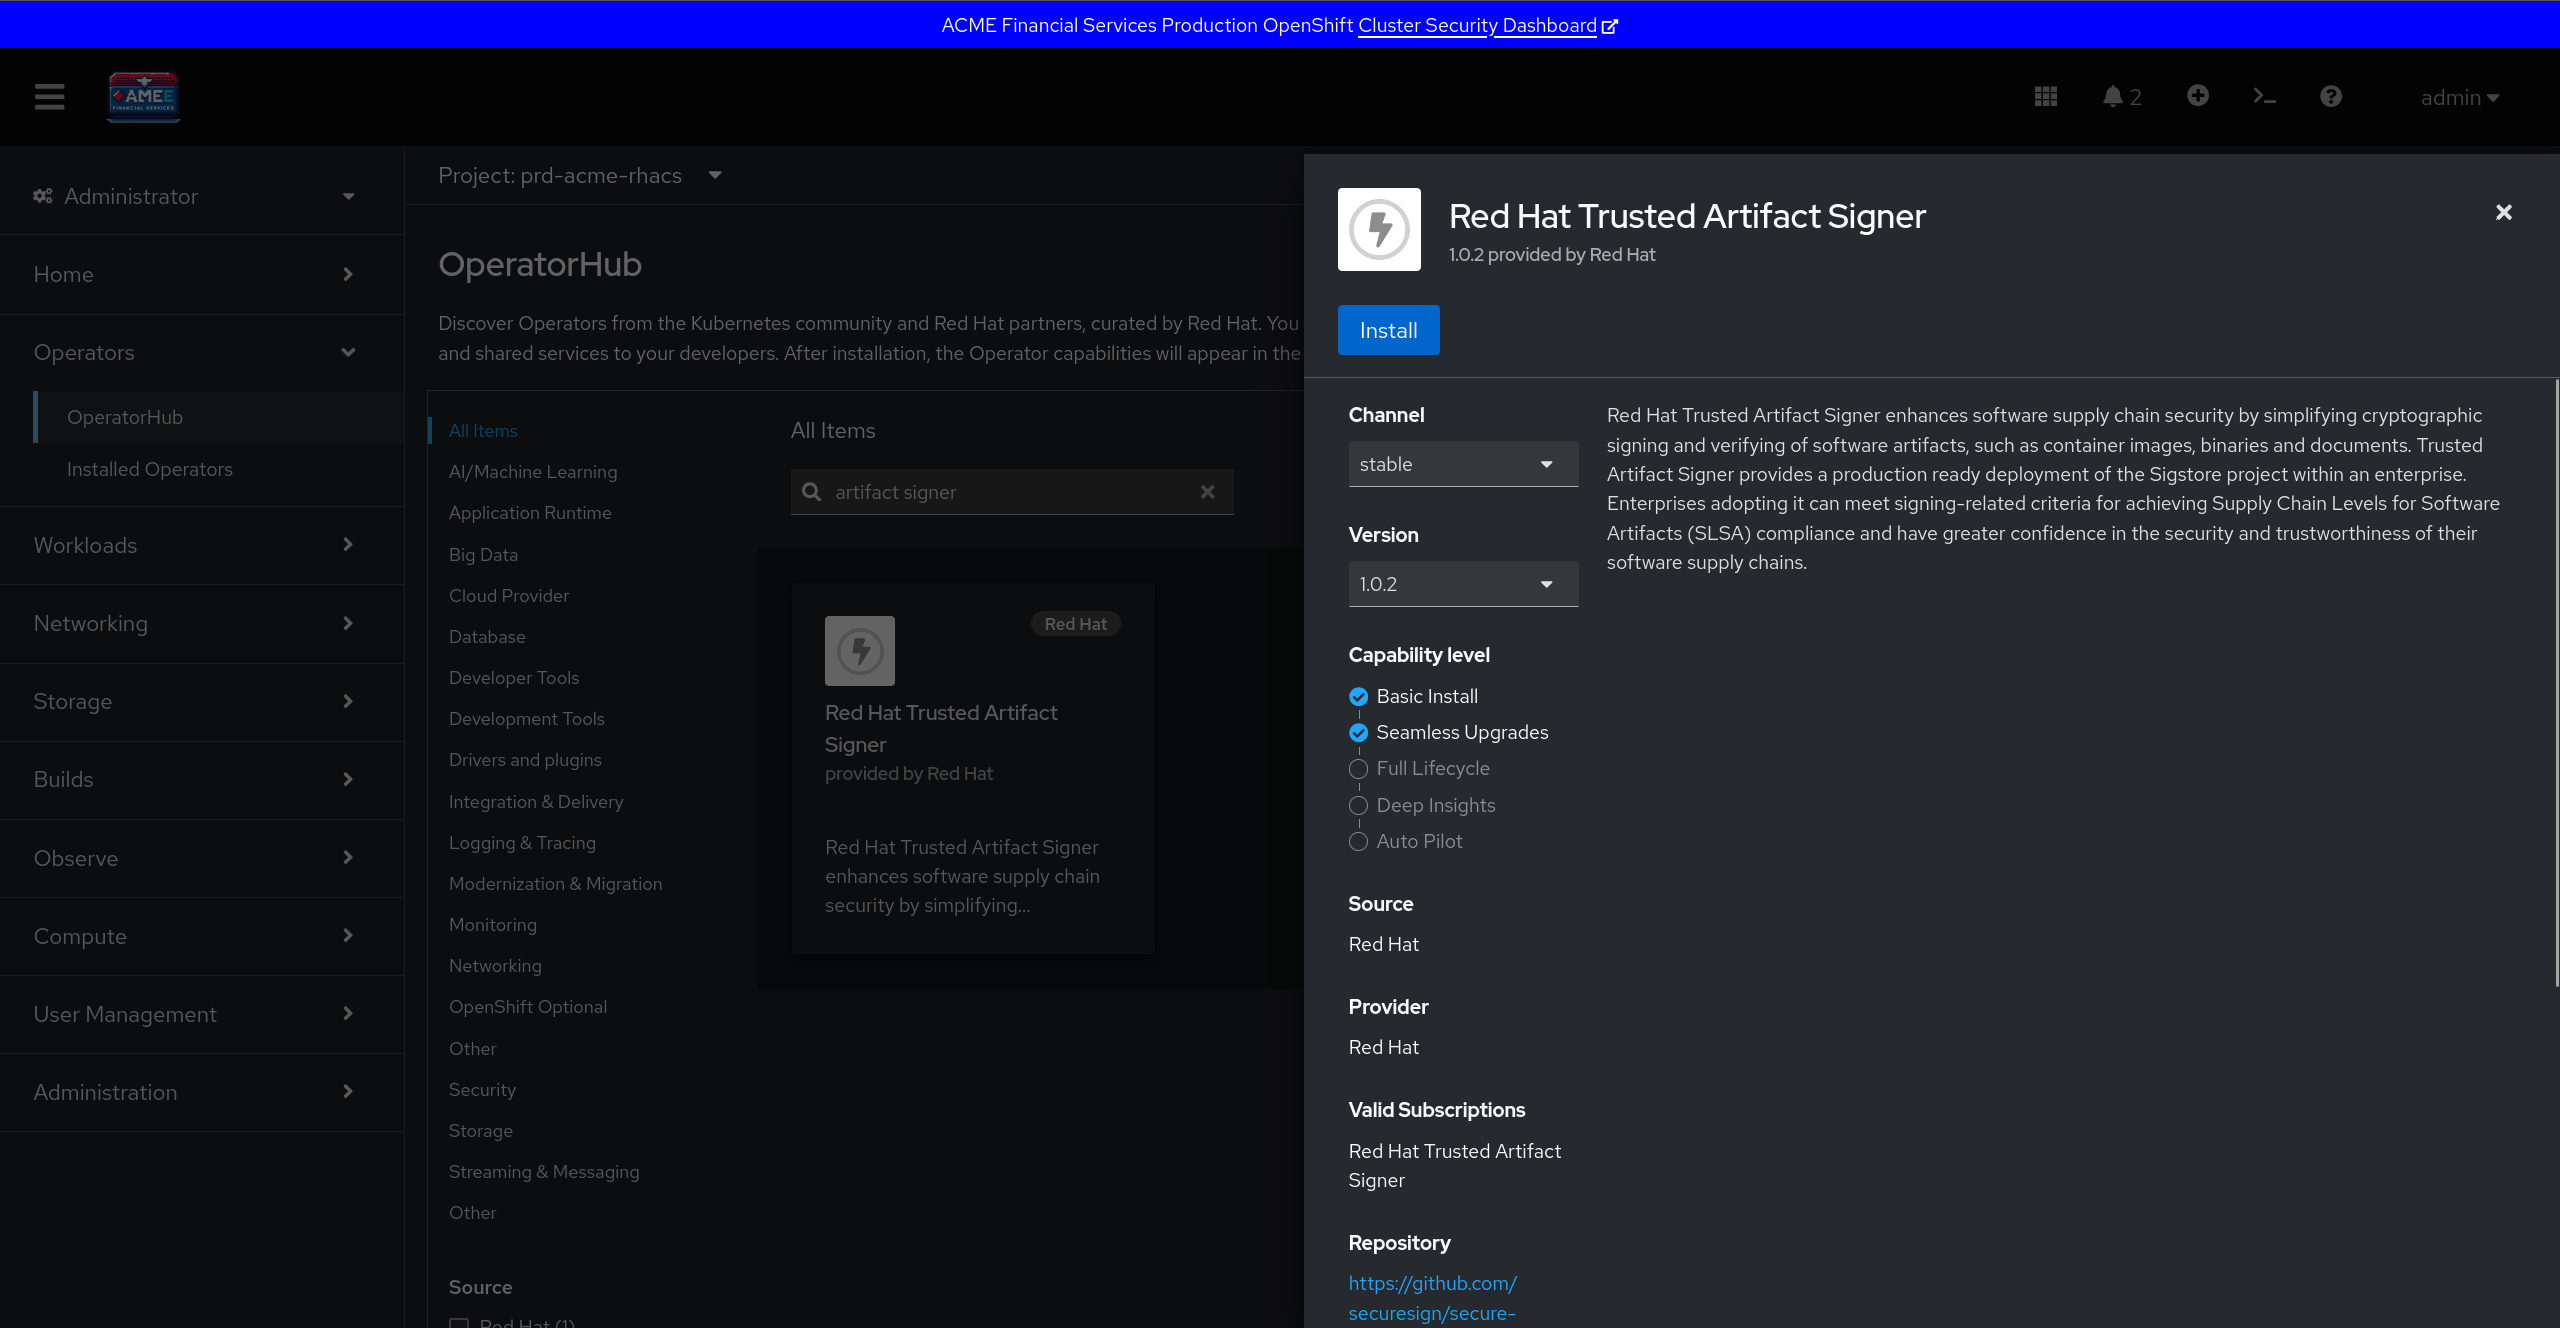The height and width of the screenshot is (1328, 2560).
Task: Open Installed Operators in sidebar
Action: click(x=149, y=469)
